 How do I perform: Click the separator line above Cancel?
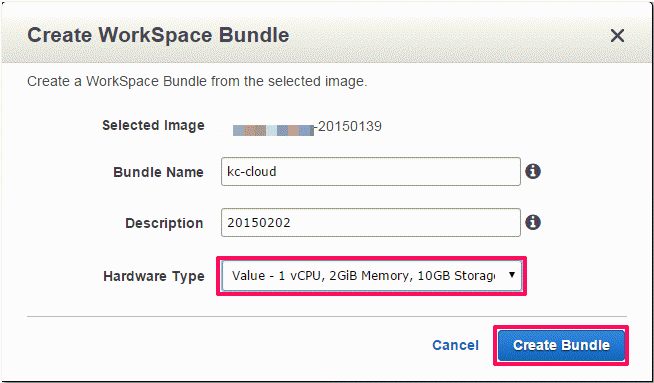point(327,317)
